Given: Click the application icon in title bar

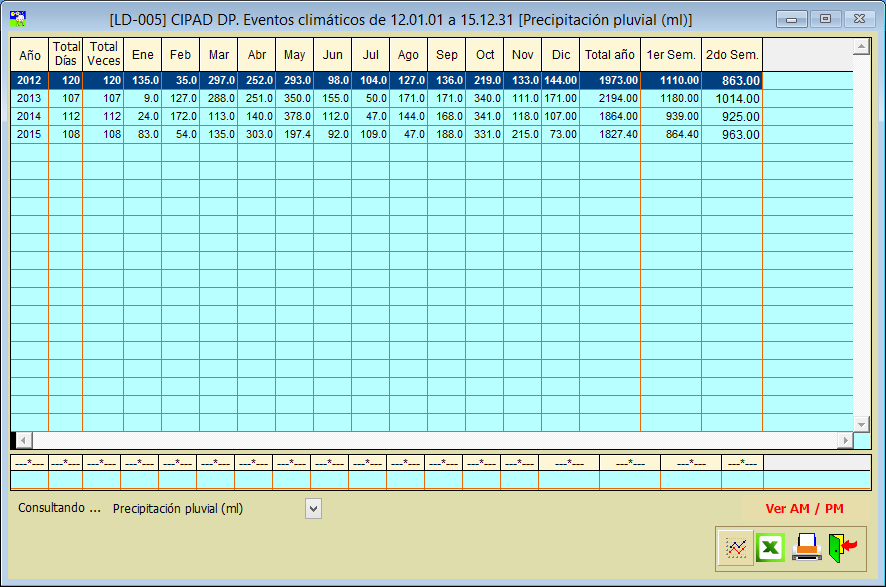Looking at the screenshot, I should 17,18.
